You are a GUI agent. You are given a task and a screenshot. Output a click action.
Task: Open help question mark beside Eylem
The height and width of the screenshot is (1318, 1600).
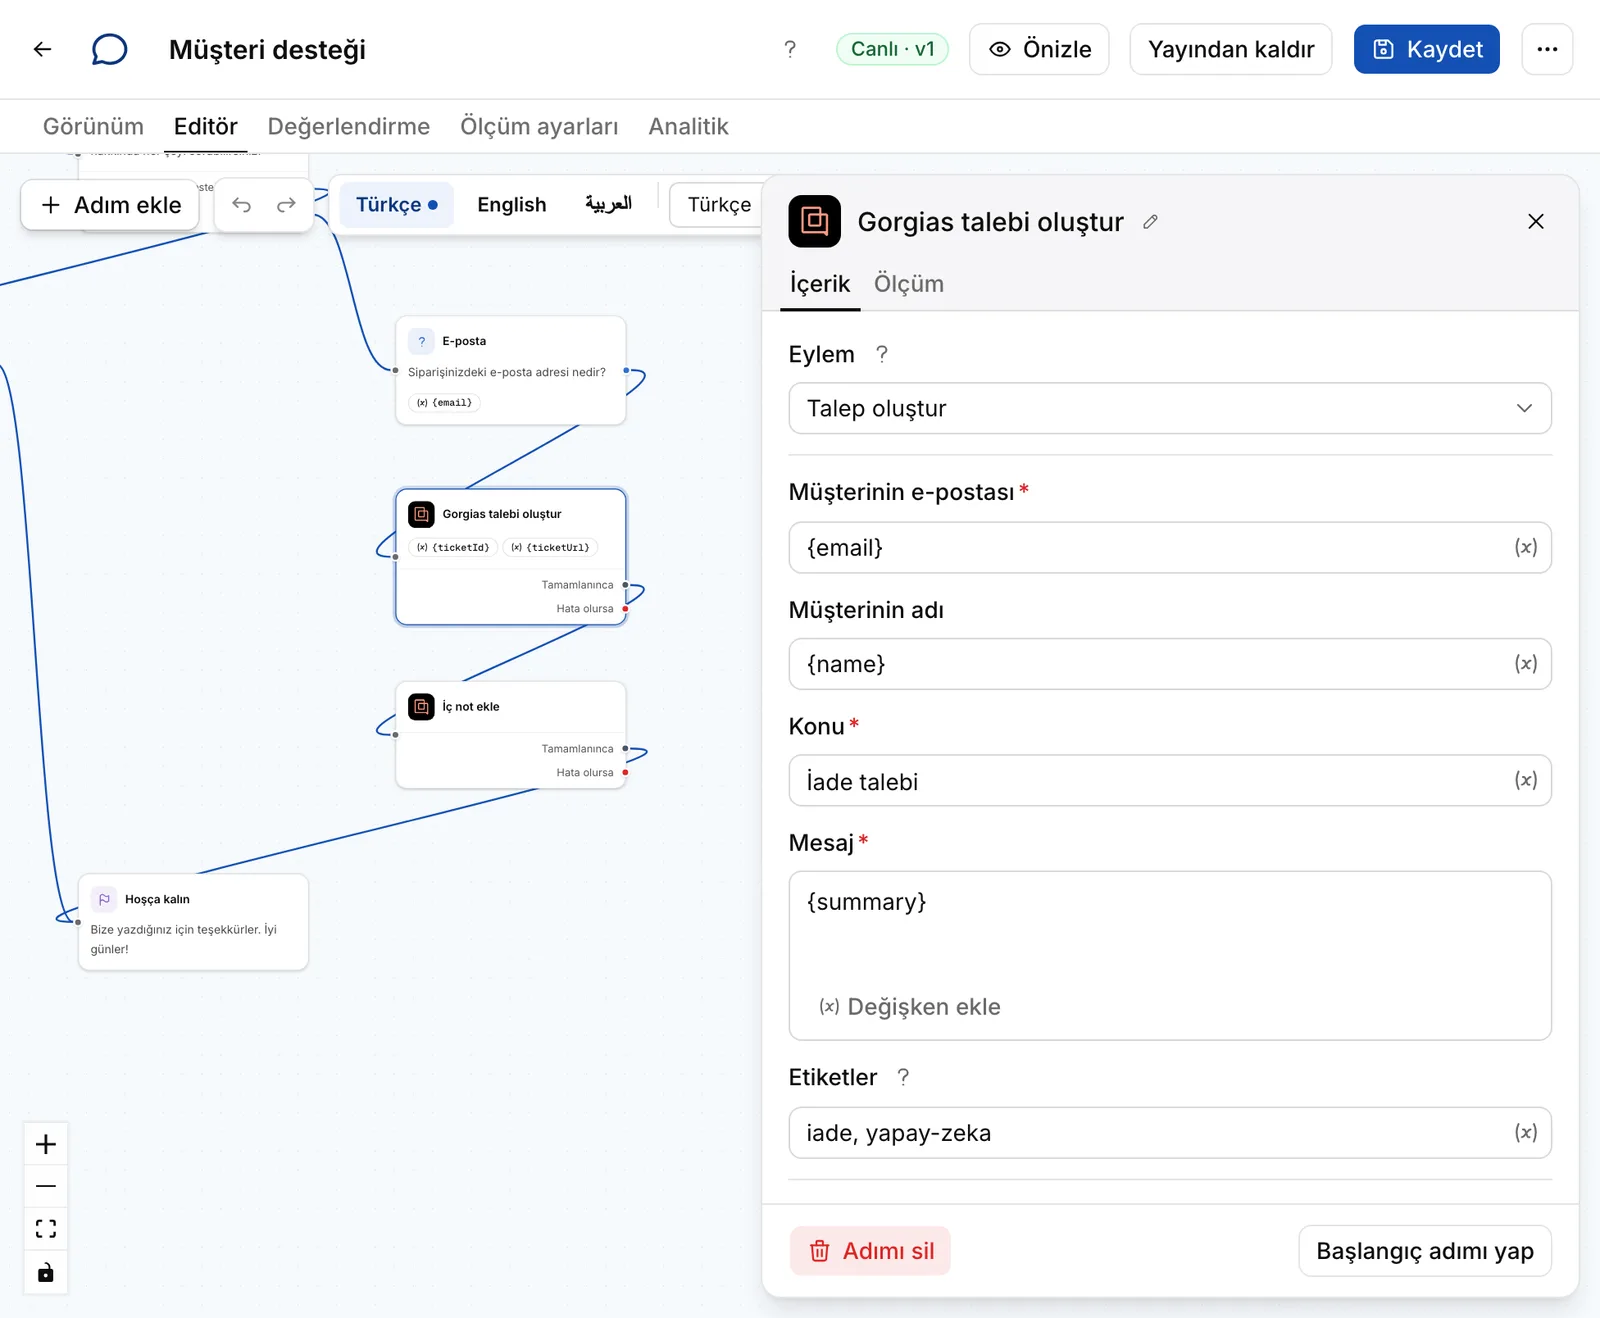(x=881, y=354)
